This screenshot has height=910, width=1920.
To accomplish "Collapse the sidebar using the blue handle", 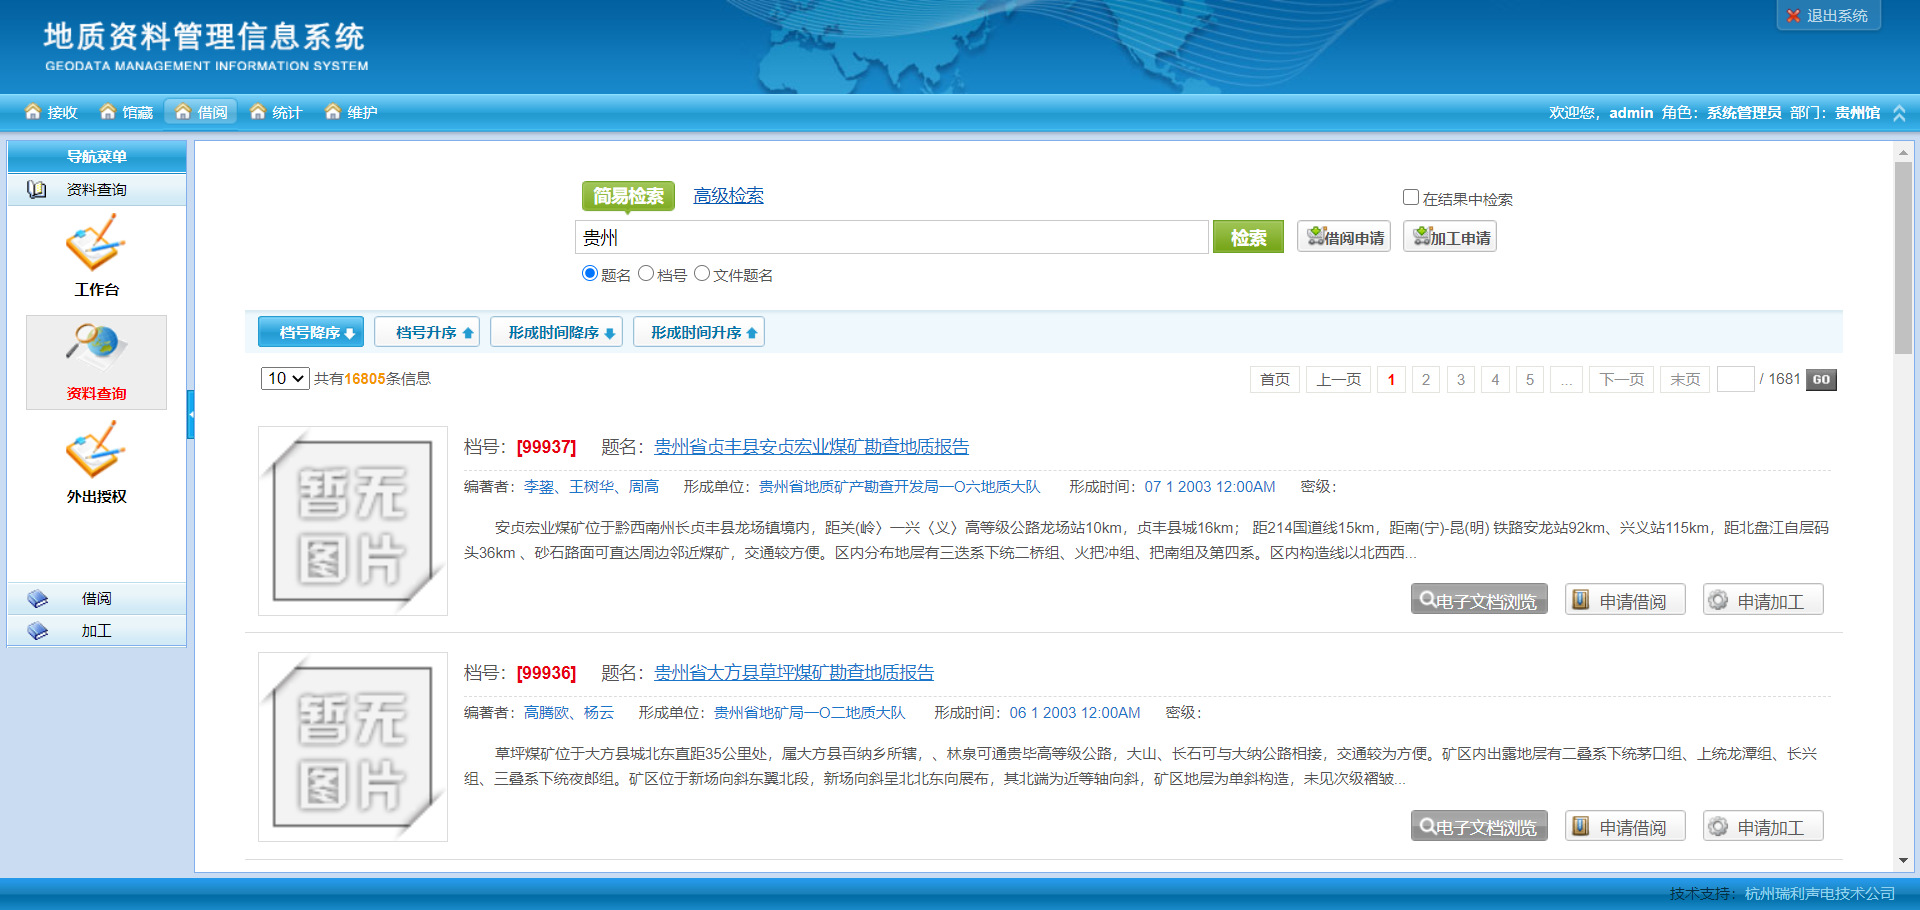I will (x=190, y=414).
